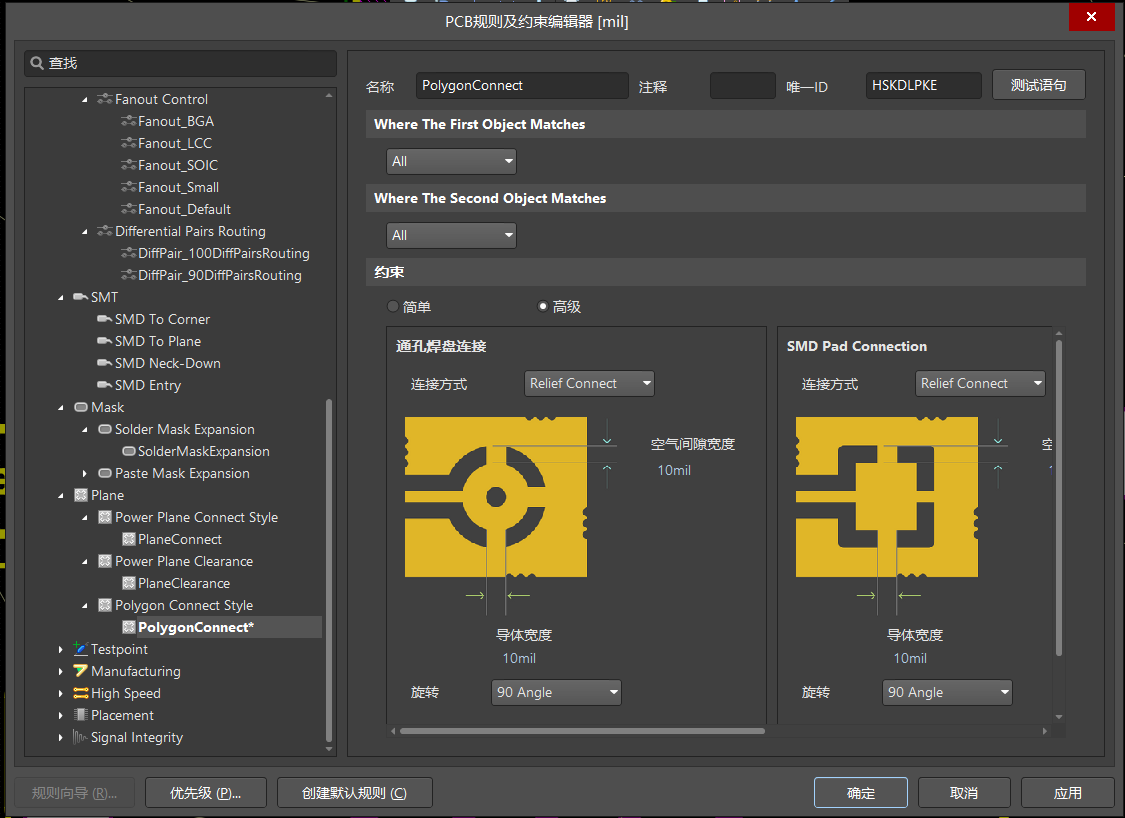
Task: Expand the Testpoint category arrow
Action: point(61,649)
